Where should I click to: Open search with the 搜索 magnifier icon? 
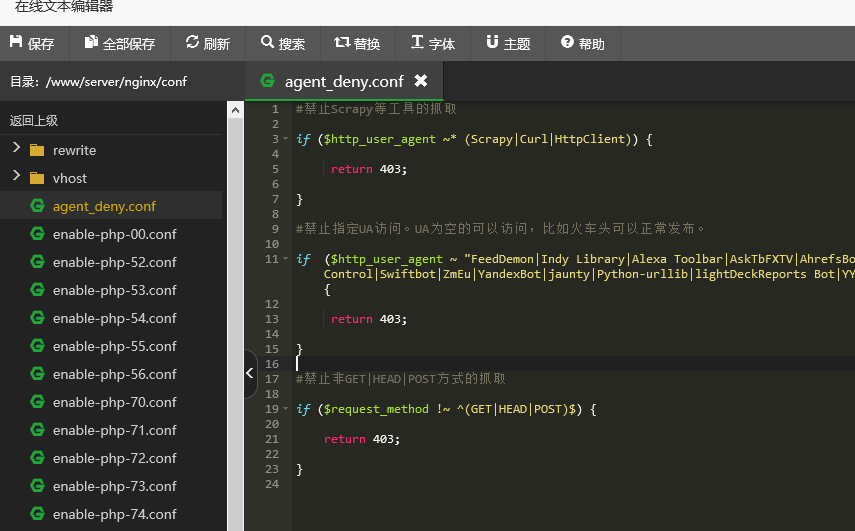click(267, 41)
